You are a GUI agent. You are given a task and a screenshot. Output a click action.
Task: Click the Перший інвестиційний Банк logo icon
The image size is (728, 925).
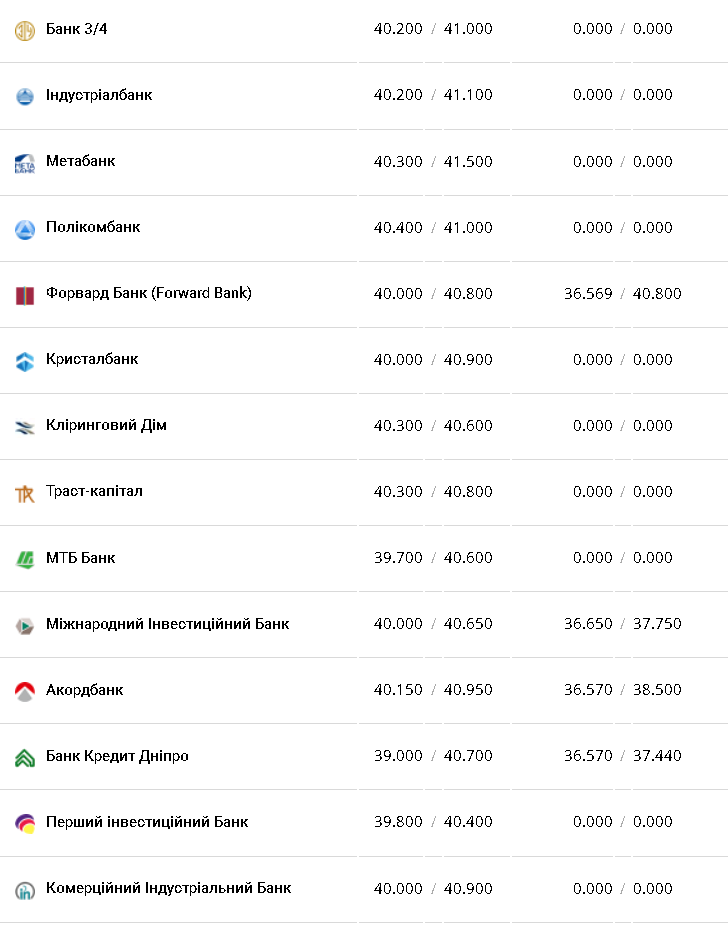(x=25, y=823)
